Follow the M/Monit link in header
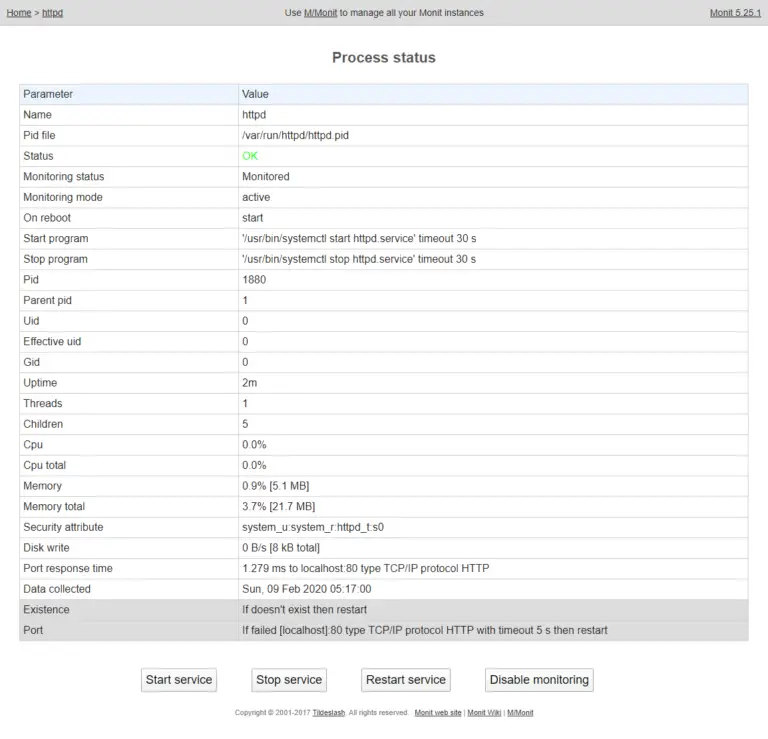Image resolution: width=768 pixels, height=739 pixels. [x=320, y=13]
